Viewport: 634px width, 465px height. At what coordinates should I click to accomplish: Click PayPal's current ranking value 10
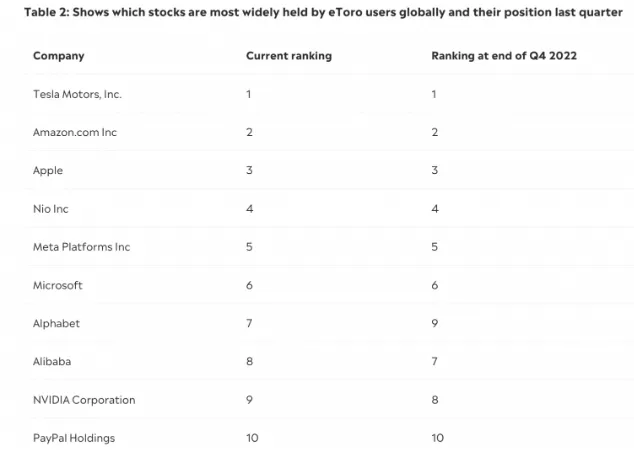[x=252, y=438]
